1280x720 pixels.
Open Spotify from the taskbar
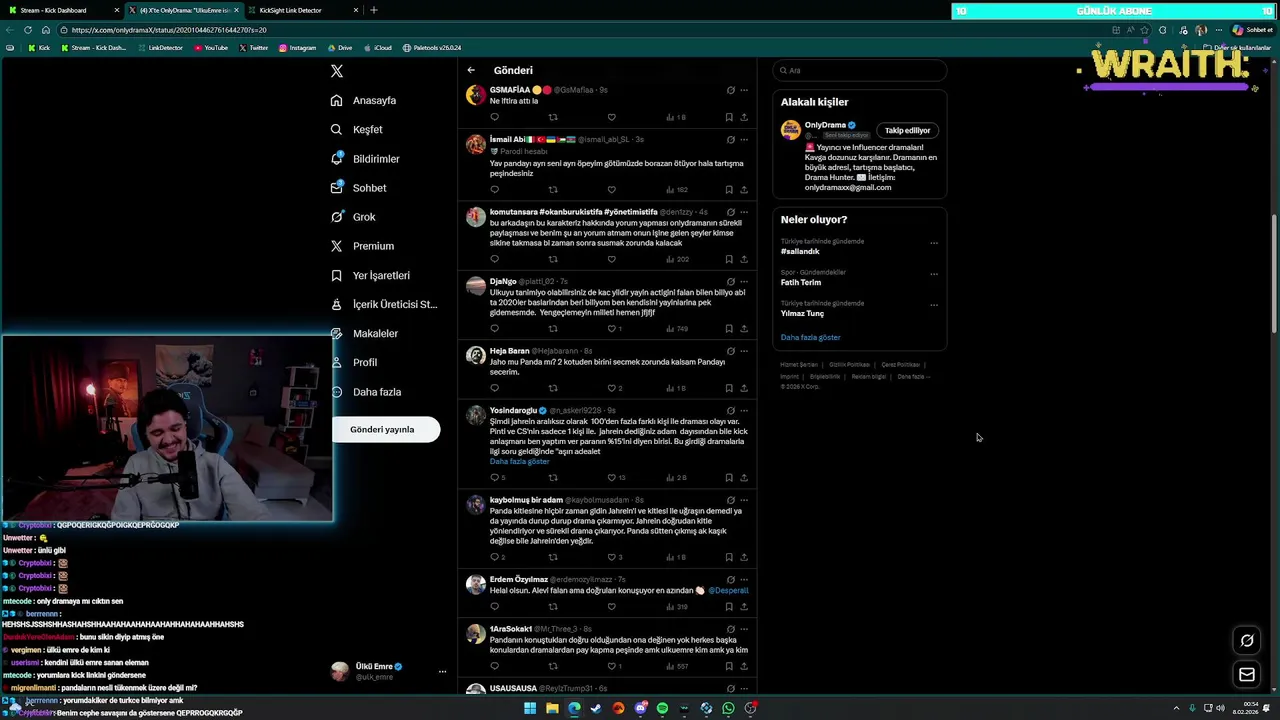click(x=662, y=708)
